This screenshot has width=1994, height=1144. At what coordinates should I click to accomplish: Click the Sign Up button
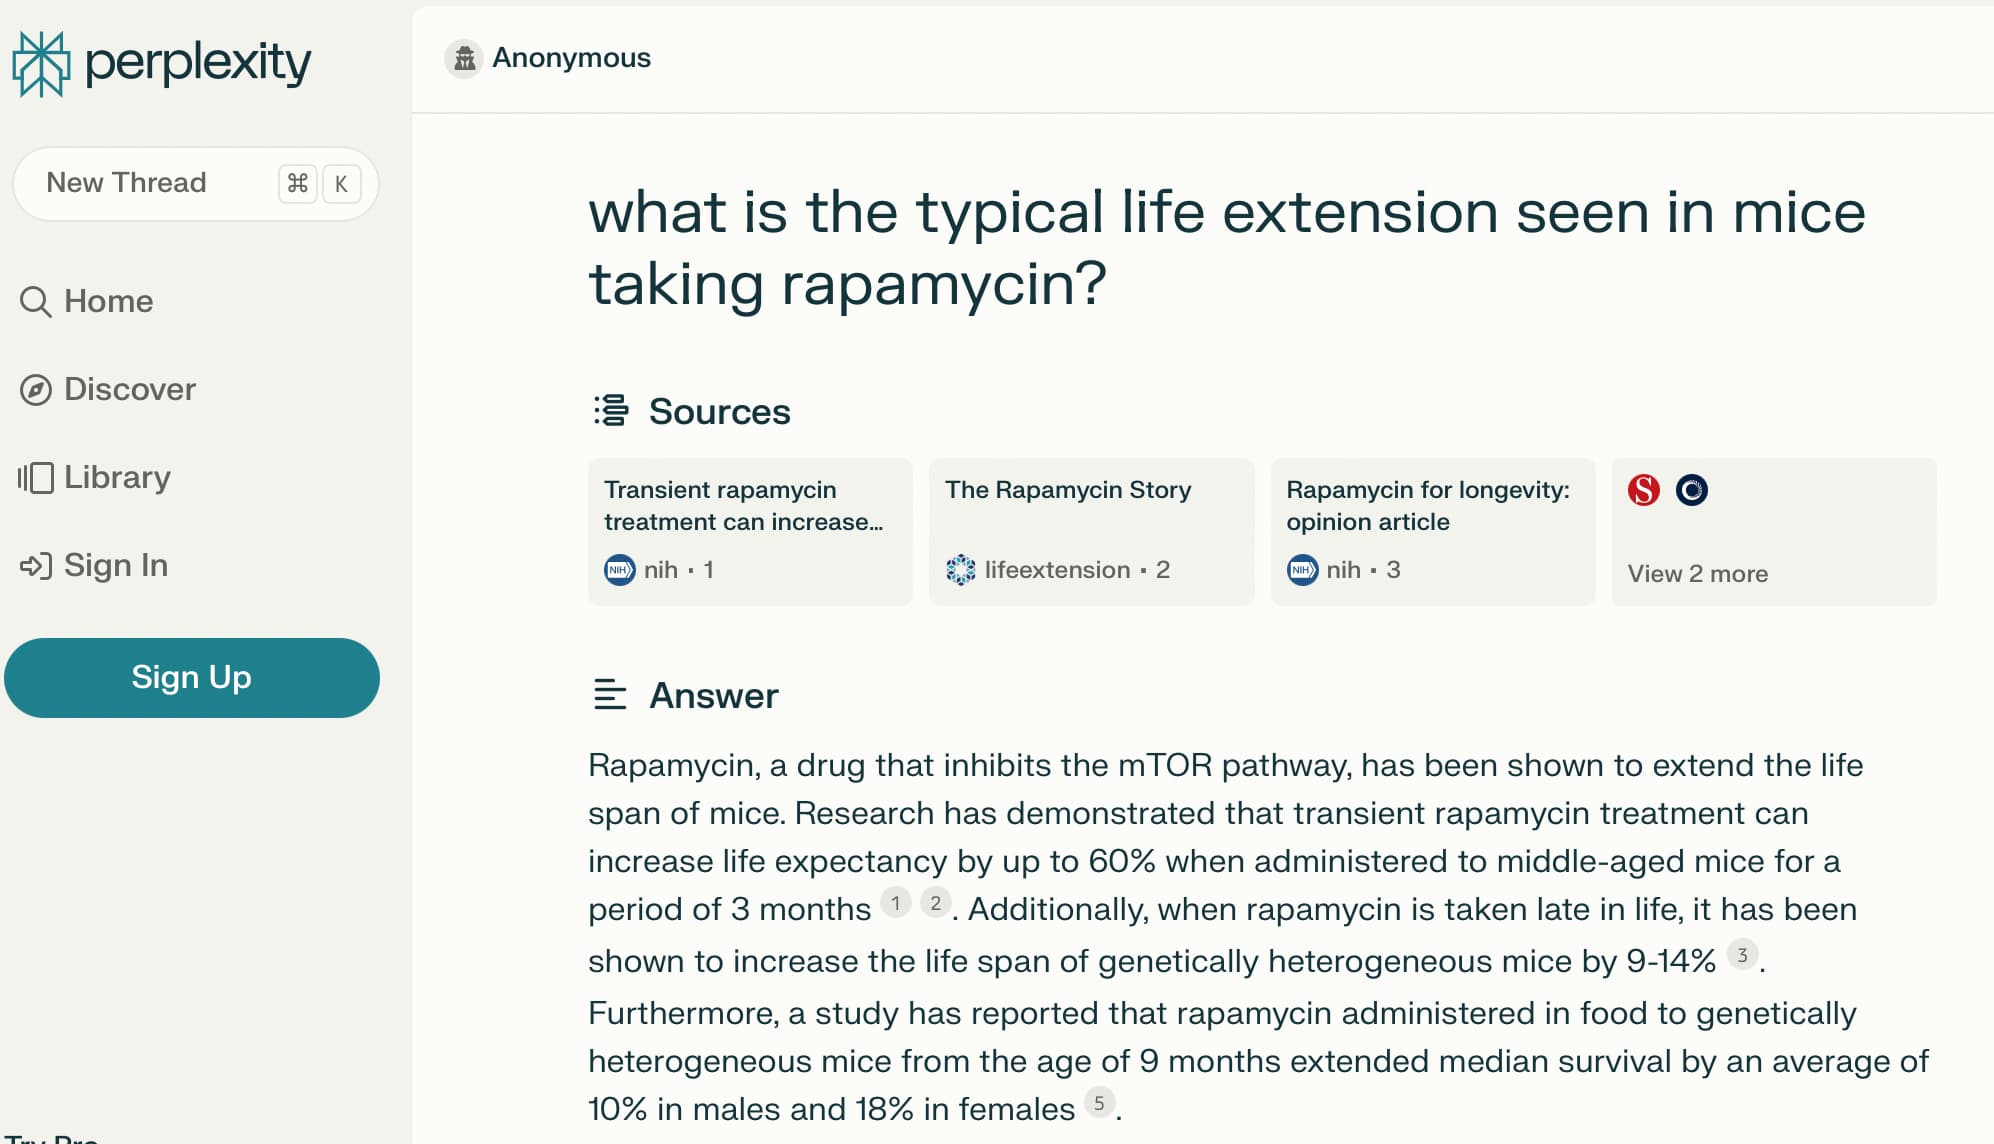point(192,678)
